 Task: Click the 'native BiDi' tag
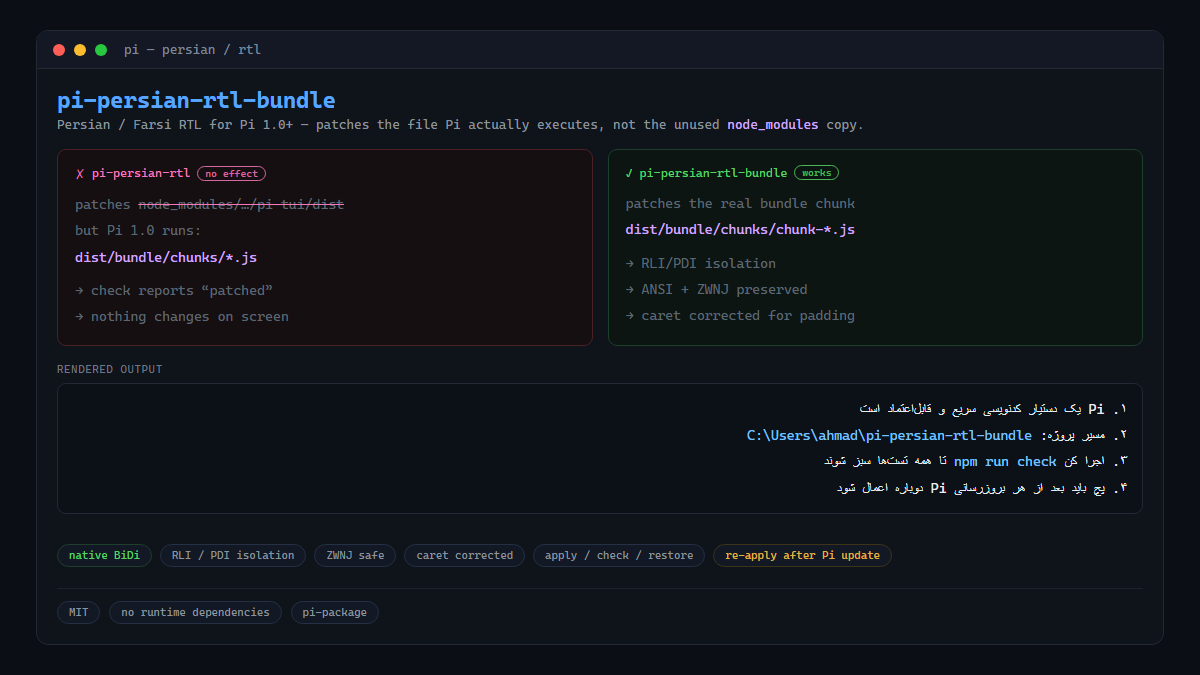[105, 555]
